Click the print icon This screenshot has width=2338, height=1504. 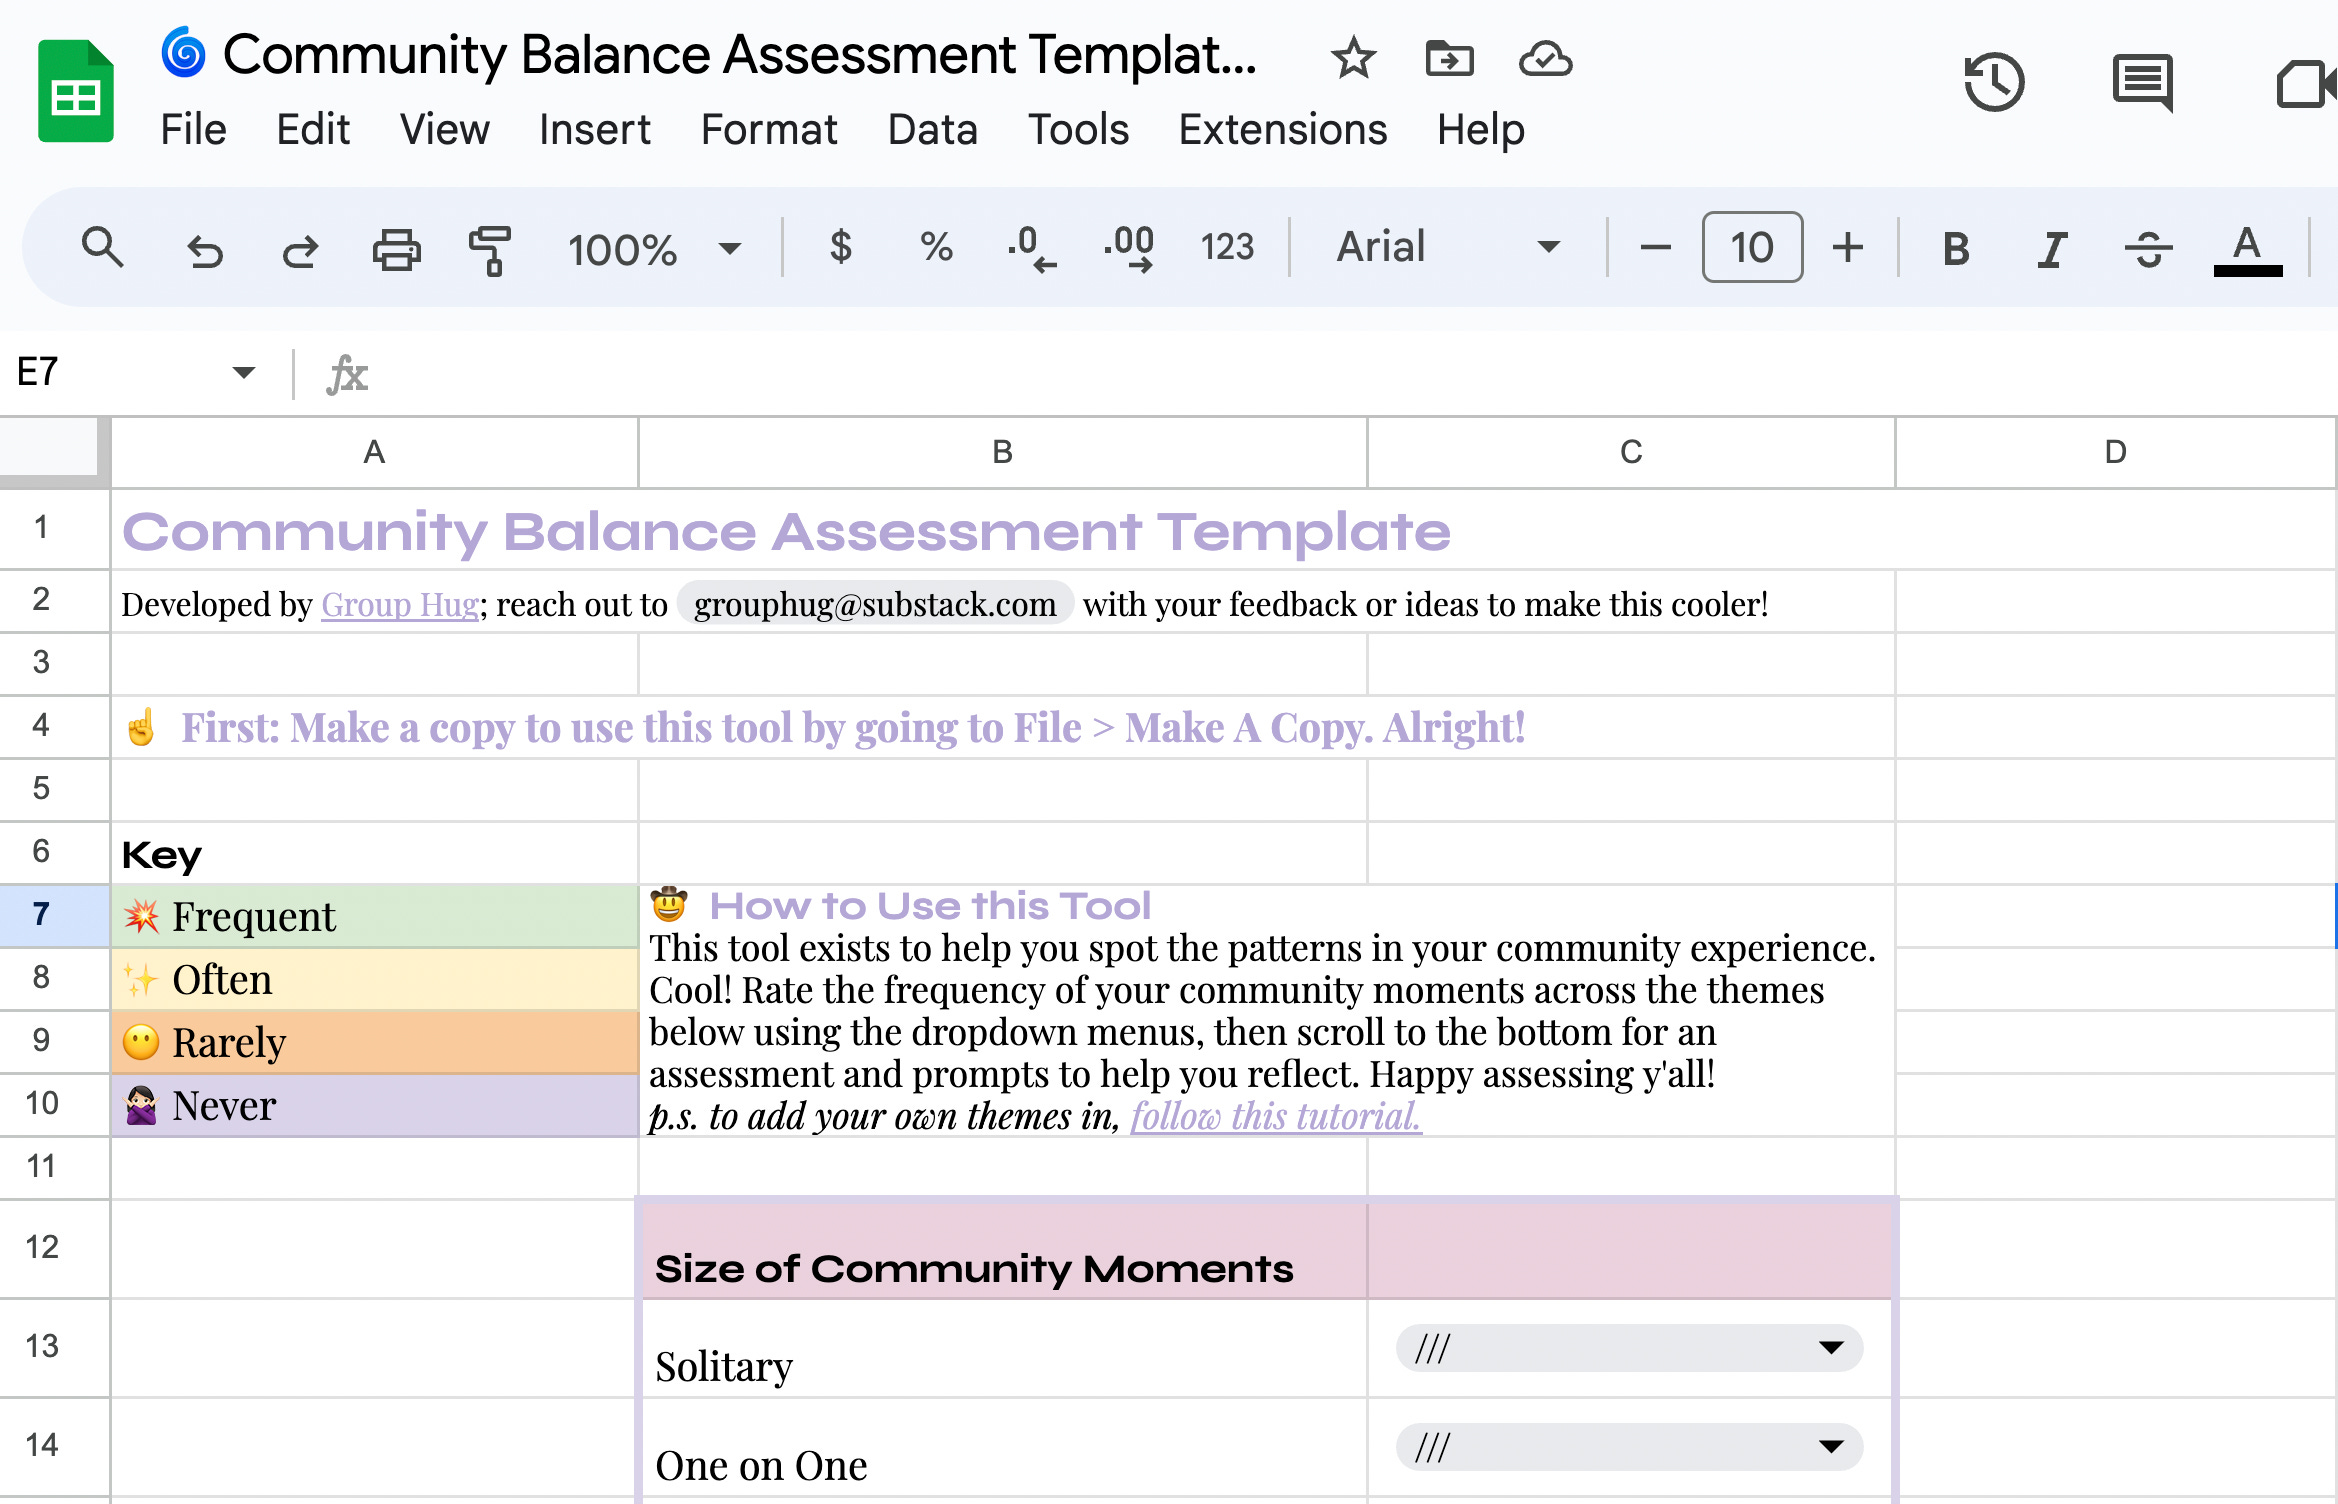[x=396, y=249]
